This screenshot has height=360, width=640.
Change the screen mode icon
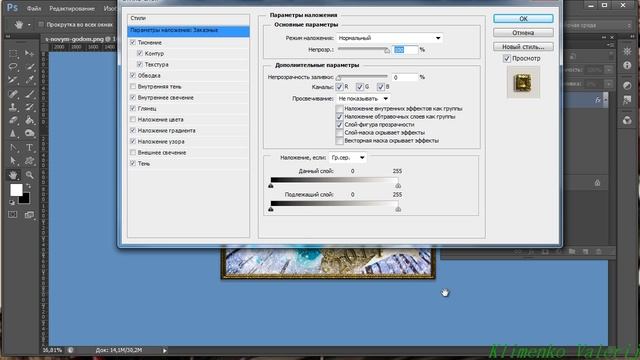pos(29,215)
